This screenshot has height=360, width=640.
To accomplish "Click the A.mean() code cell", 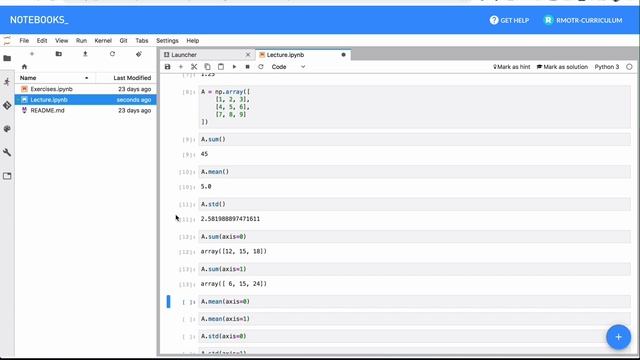I will pos(414,172).
